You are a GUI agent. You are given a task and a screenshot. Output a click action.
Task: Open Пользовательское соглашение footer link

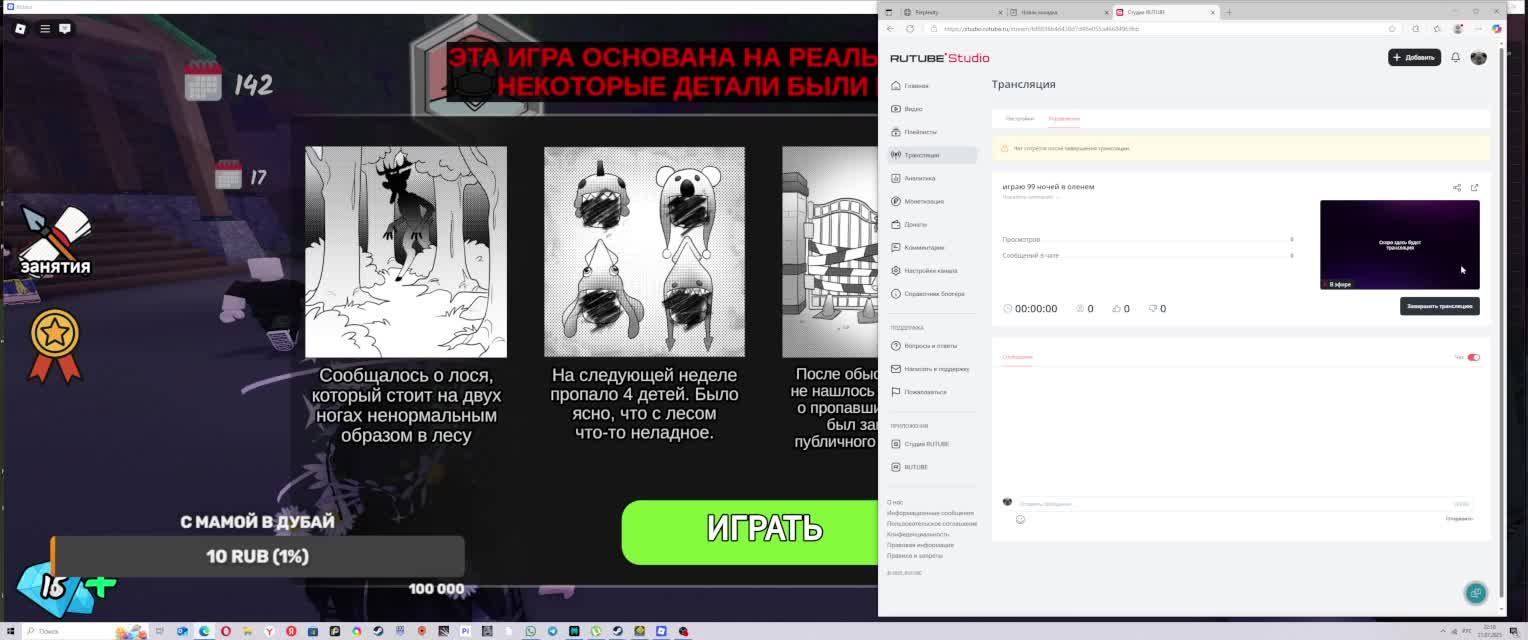coord(932,524)
